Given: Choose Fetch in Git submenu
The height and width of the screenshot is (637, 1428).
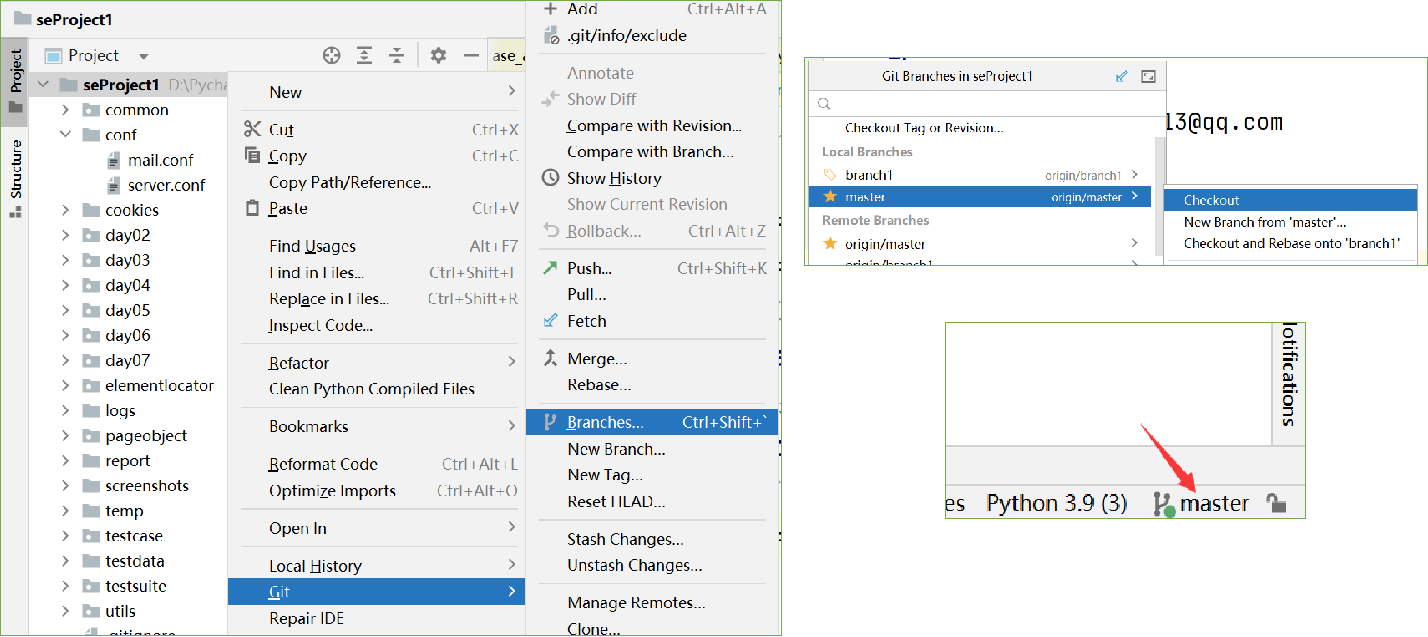Looking at the screenshot, I should click(x=652, y=321).
